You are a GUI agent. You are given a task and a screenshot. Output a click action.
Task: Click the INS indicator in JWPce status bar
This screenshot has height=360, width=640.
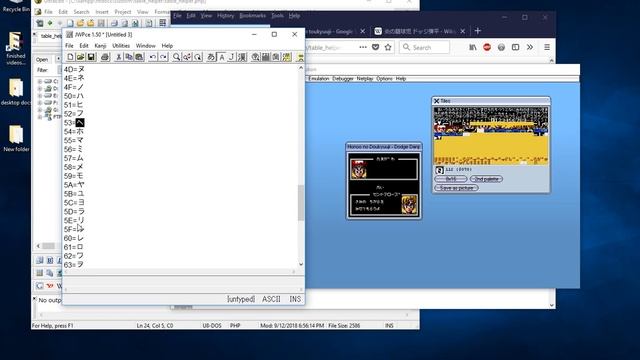click(x=295, y=299)
